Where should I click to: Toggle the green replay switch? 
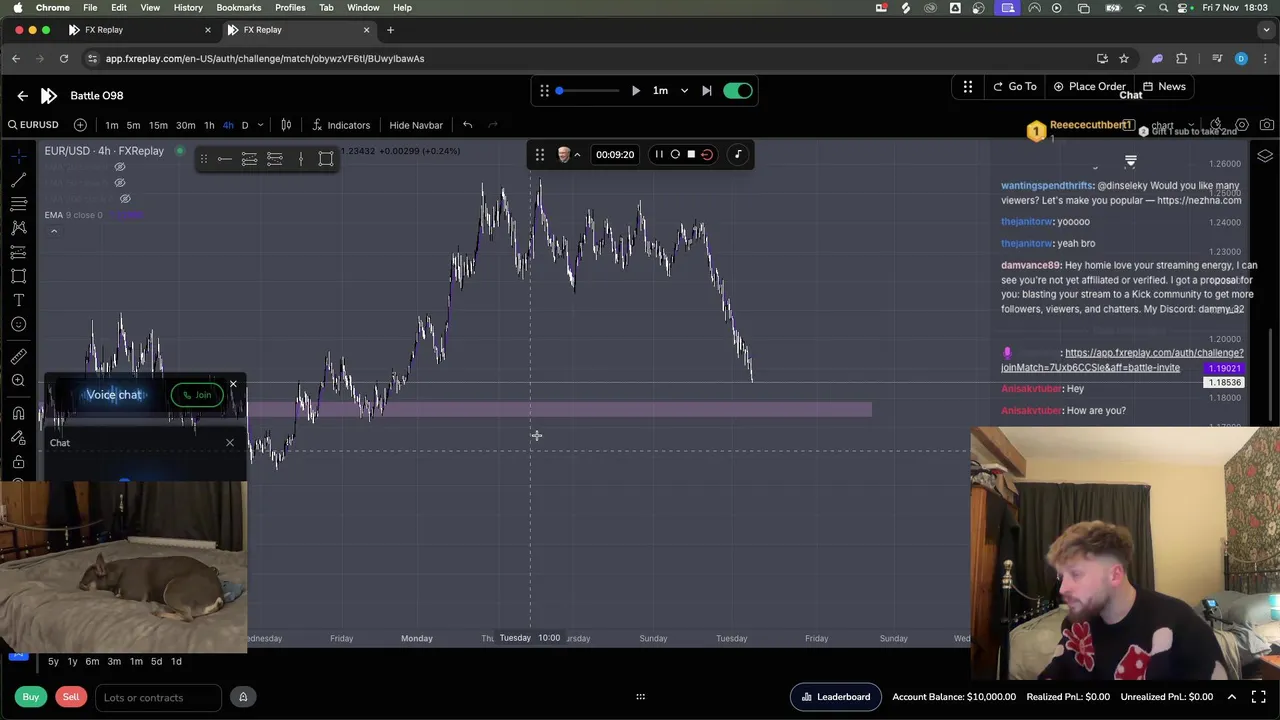(x=738, y=91)
